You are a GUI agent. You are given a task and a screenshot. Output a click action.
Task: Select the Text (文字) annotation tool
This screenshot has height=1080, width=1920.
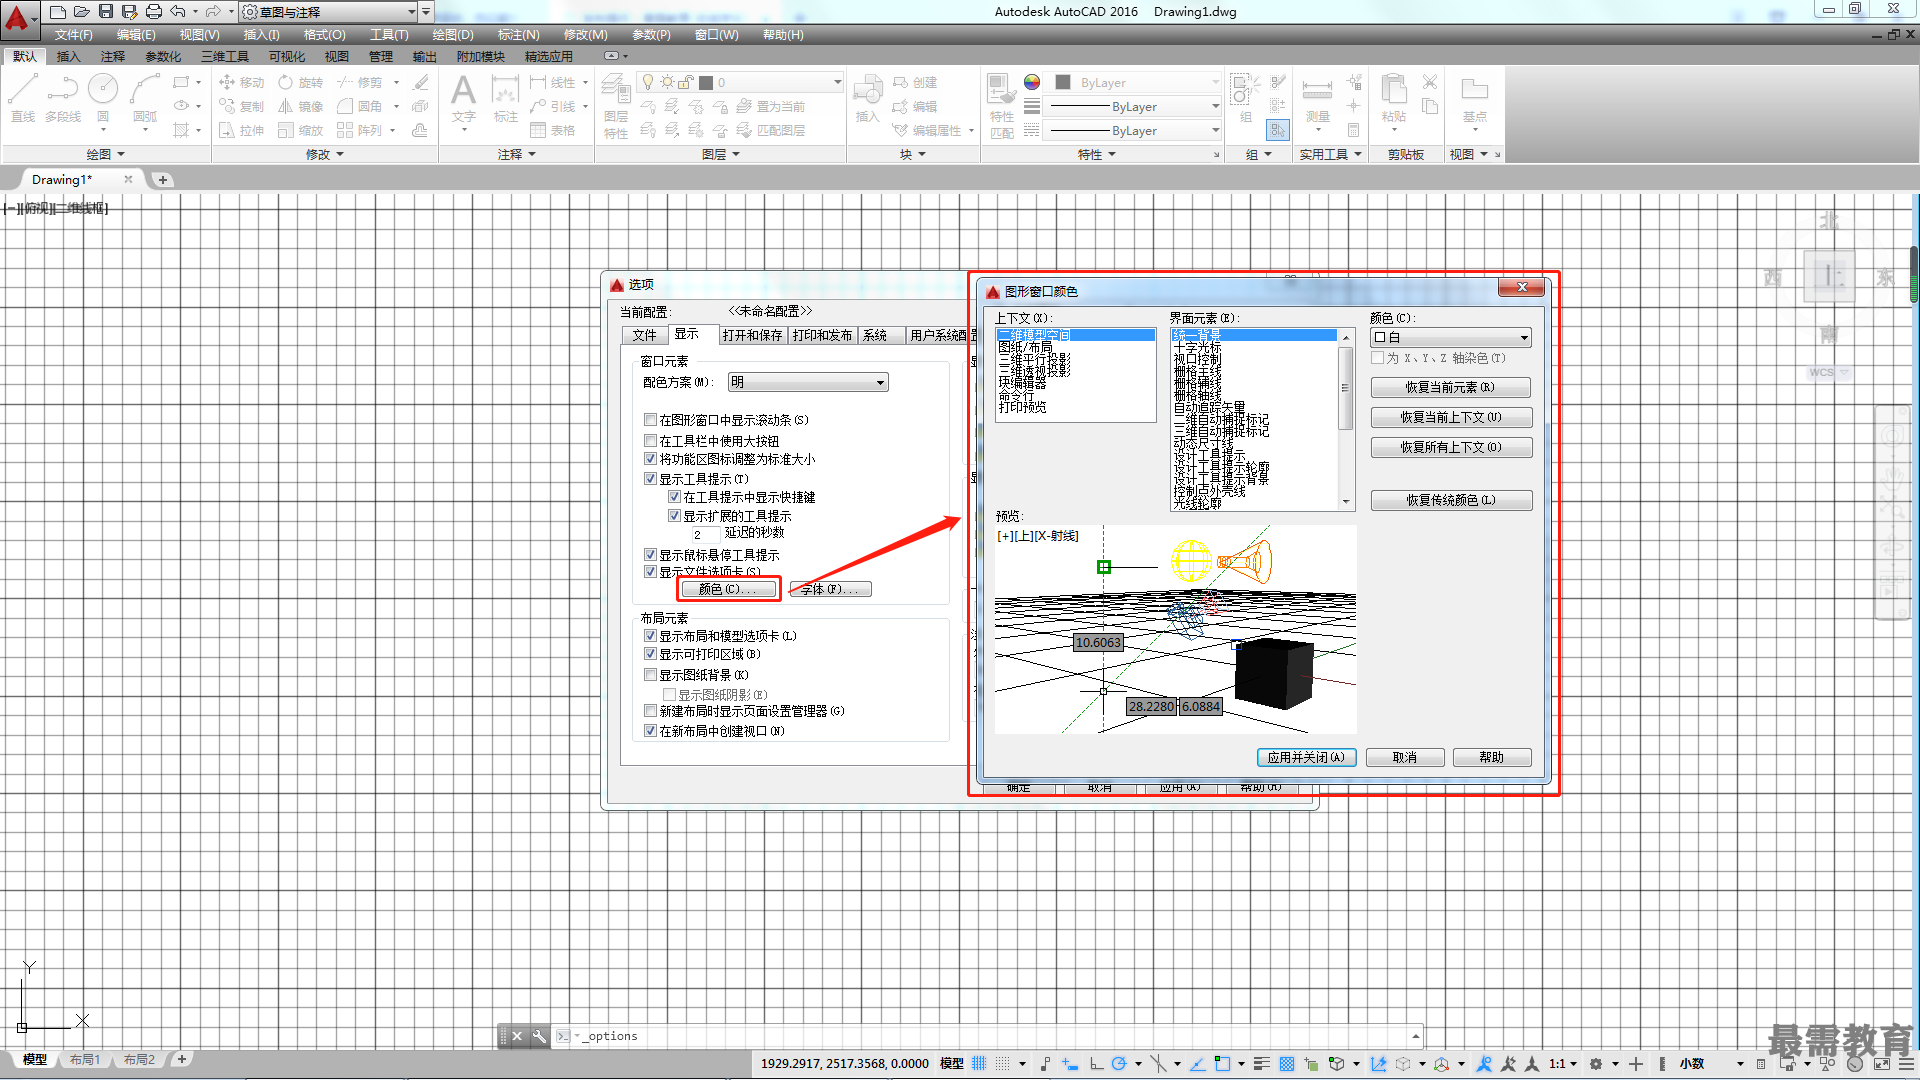tap(463, 98)
